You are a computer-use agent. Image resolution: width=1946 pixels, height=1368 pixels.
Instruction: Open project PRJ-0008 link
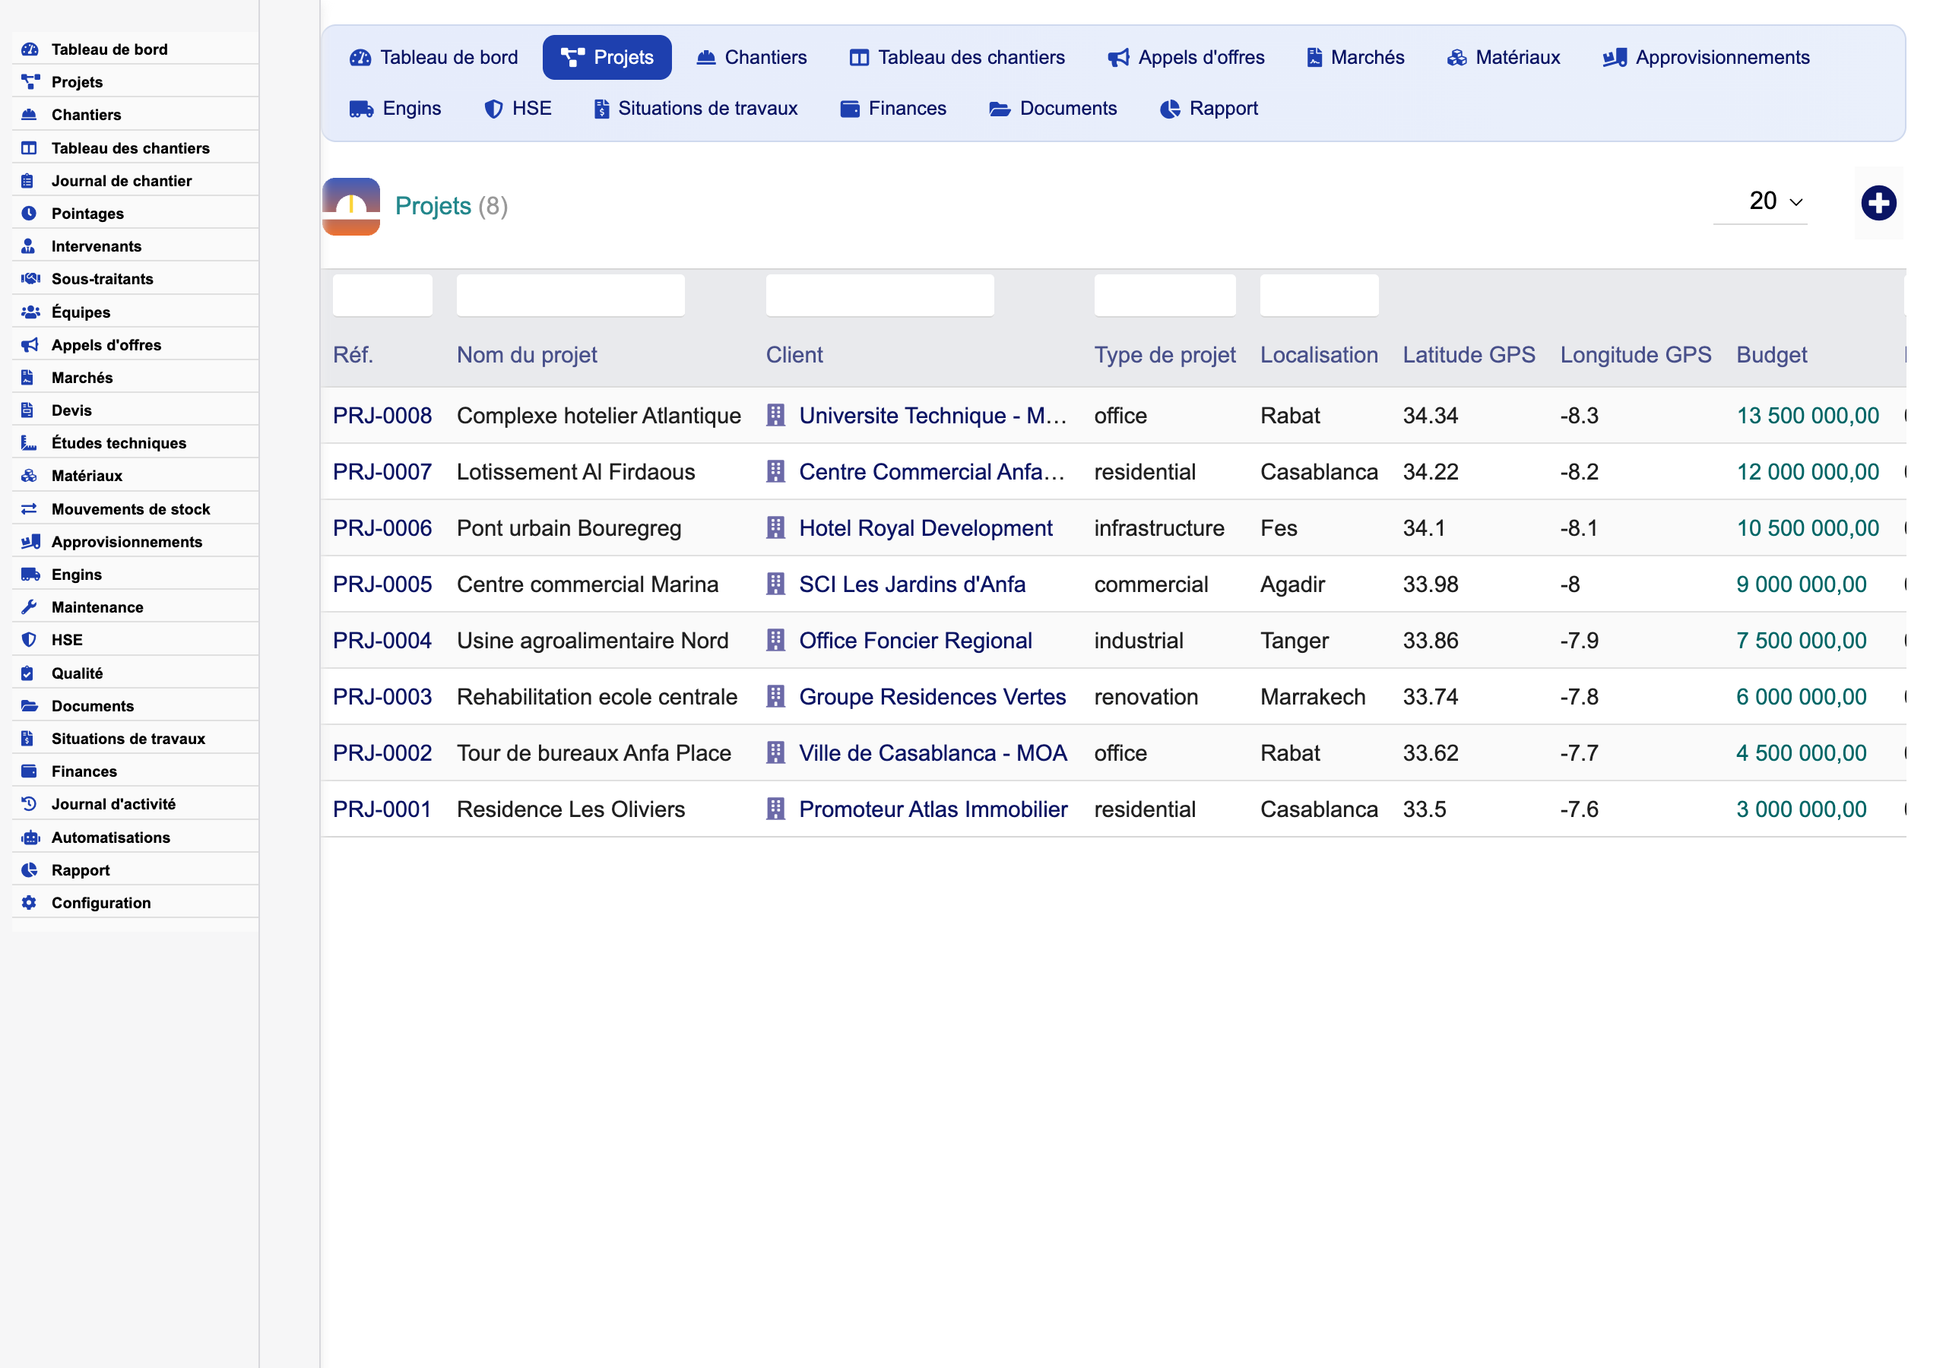(x=382, y=416)
